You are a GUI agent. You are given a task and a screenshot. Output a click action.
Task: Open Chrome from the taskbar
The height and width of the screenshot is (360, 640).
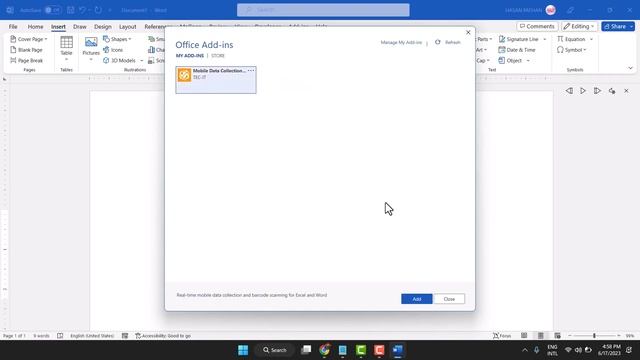[x=324, y=350]
